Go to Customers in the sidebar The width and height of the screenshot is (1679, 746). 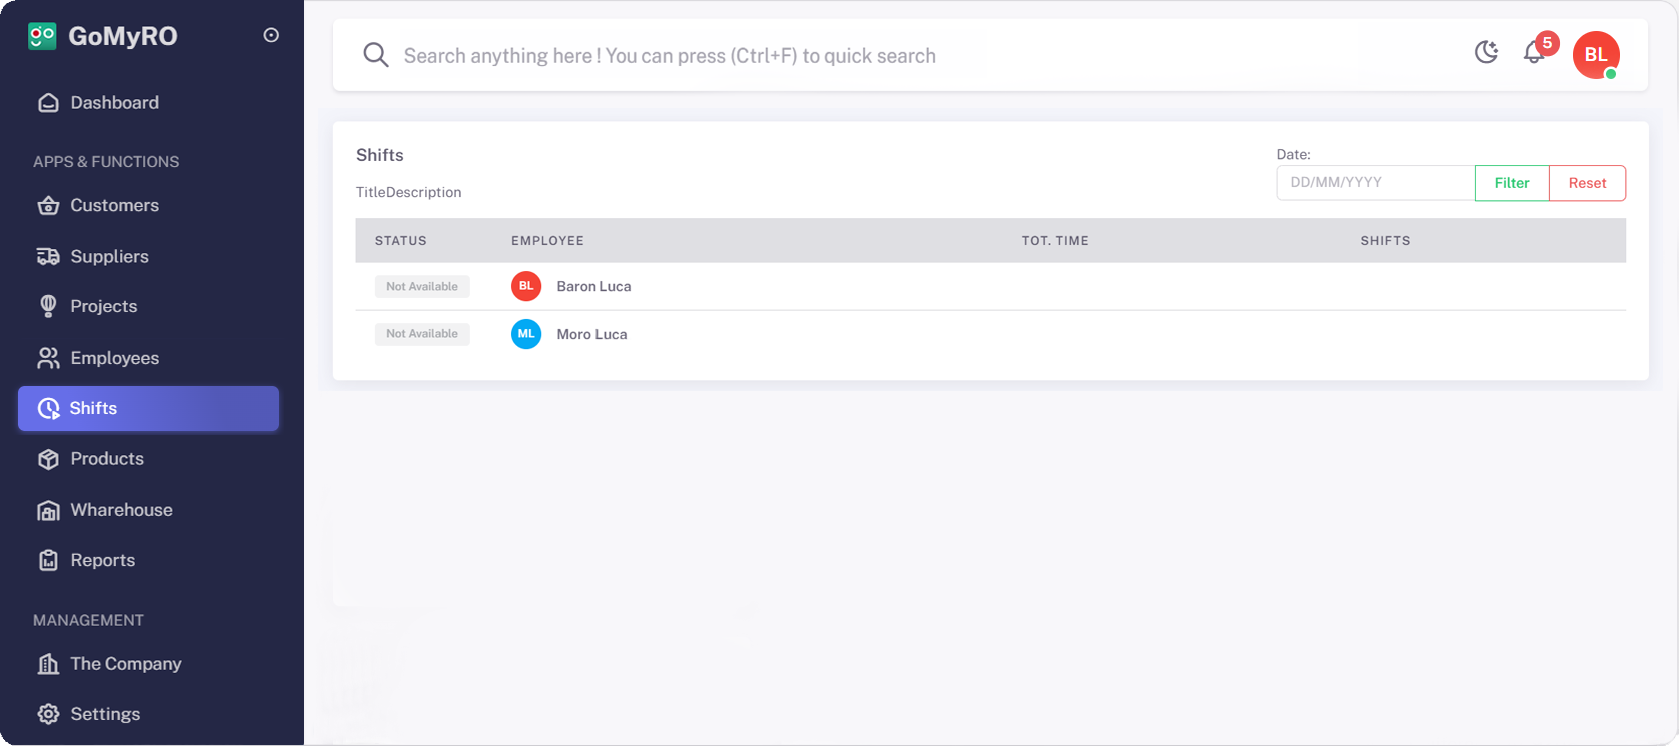(x=114, y=206)
